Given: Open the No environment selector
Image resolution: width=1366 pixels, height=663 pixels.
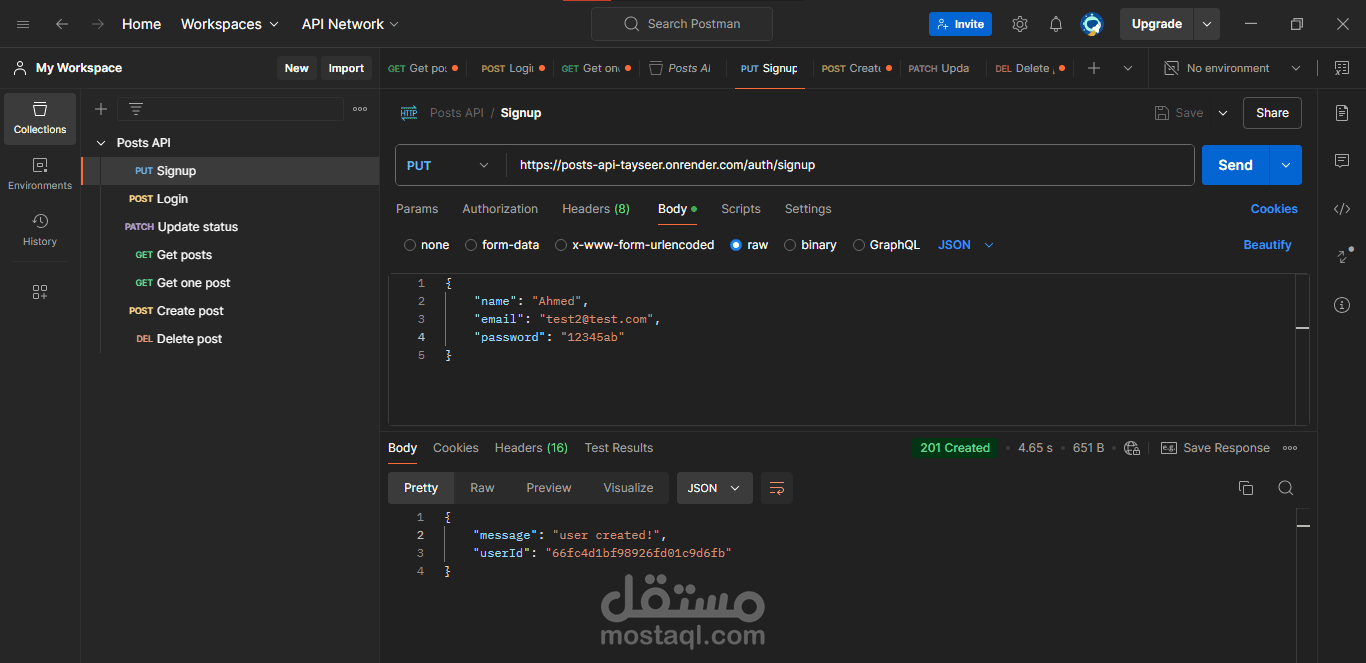Looking at the screenshot, I should [x=1232, y=68].
